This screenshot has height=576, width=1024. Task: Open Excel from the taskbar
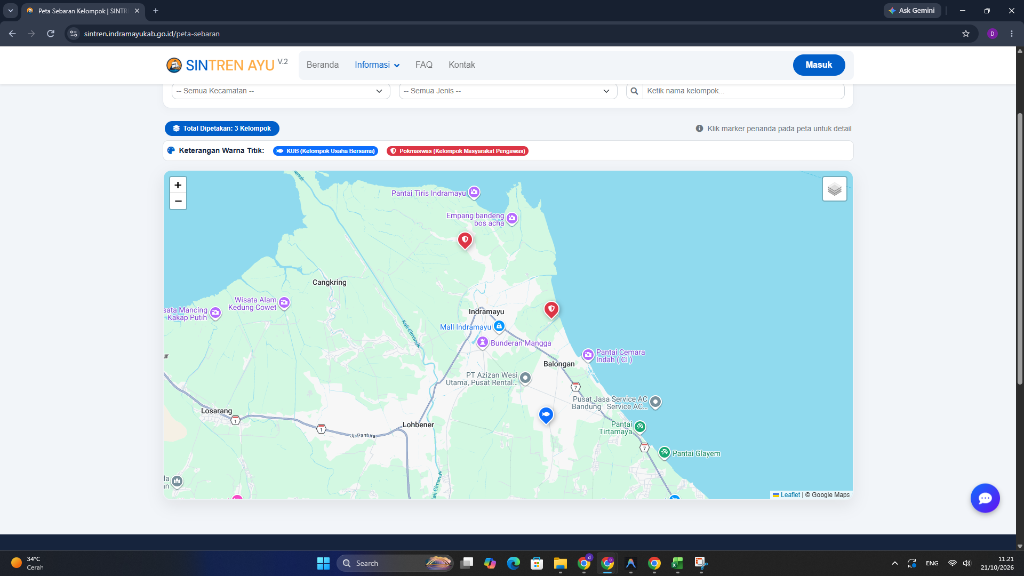coord(677,563)
